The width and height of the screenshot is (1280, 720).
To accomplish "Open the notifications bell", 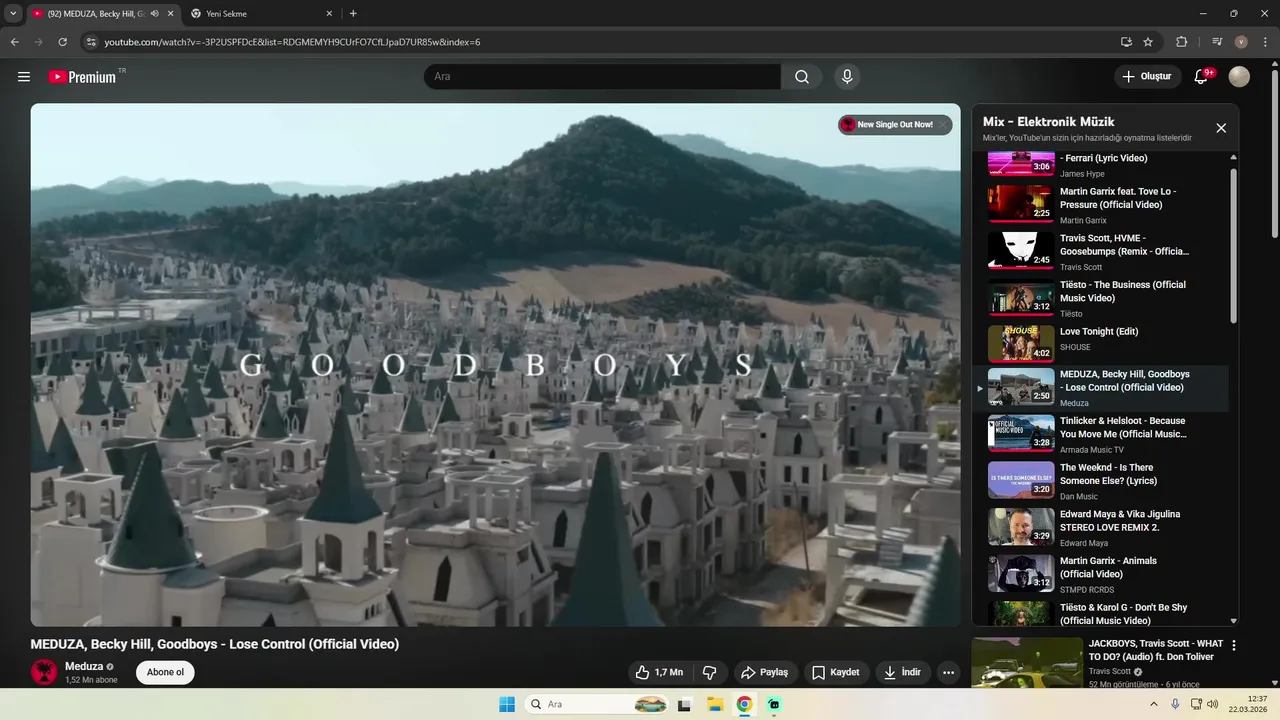I will [1201, 77].
